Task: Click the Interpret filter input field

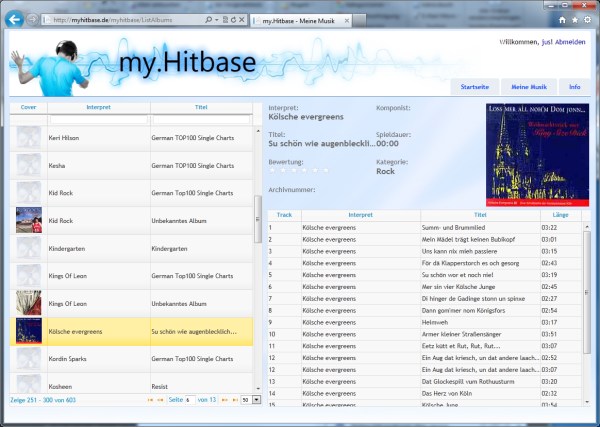Action: (x=99, y=120)
